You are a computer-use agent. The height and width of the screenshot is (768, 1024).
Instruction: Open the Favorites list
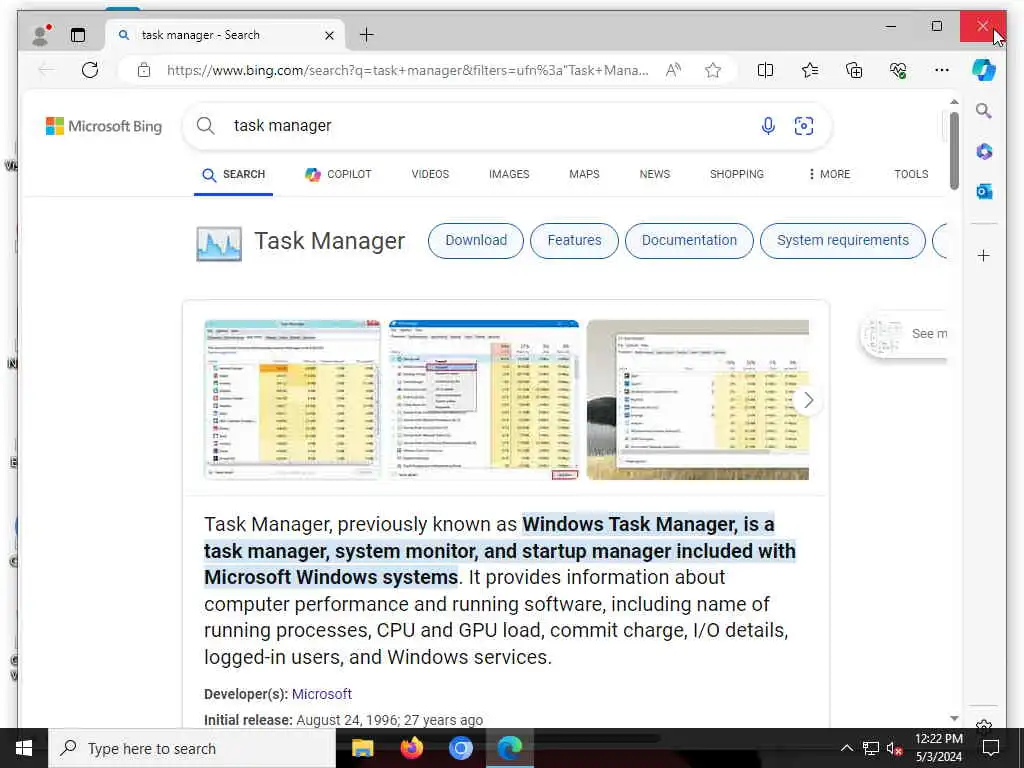click(810, 70)
